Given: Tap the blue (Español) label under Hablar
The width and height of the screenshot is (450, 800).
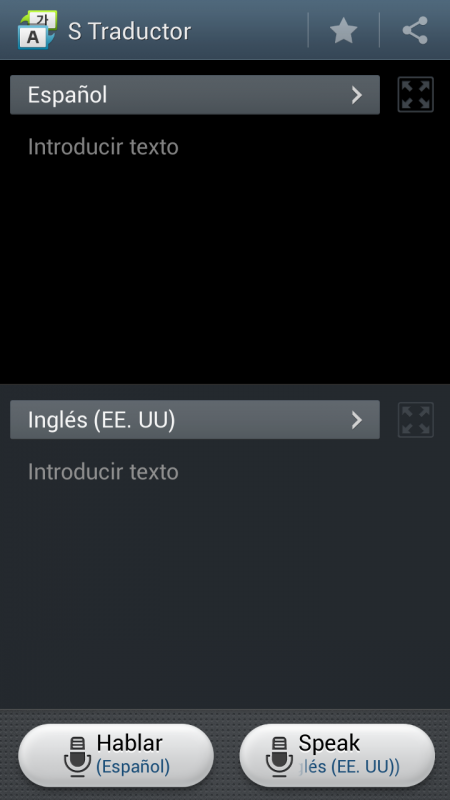Looking at the screenshot, I should (x=133, y=766).
